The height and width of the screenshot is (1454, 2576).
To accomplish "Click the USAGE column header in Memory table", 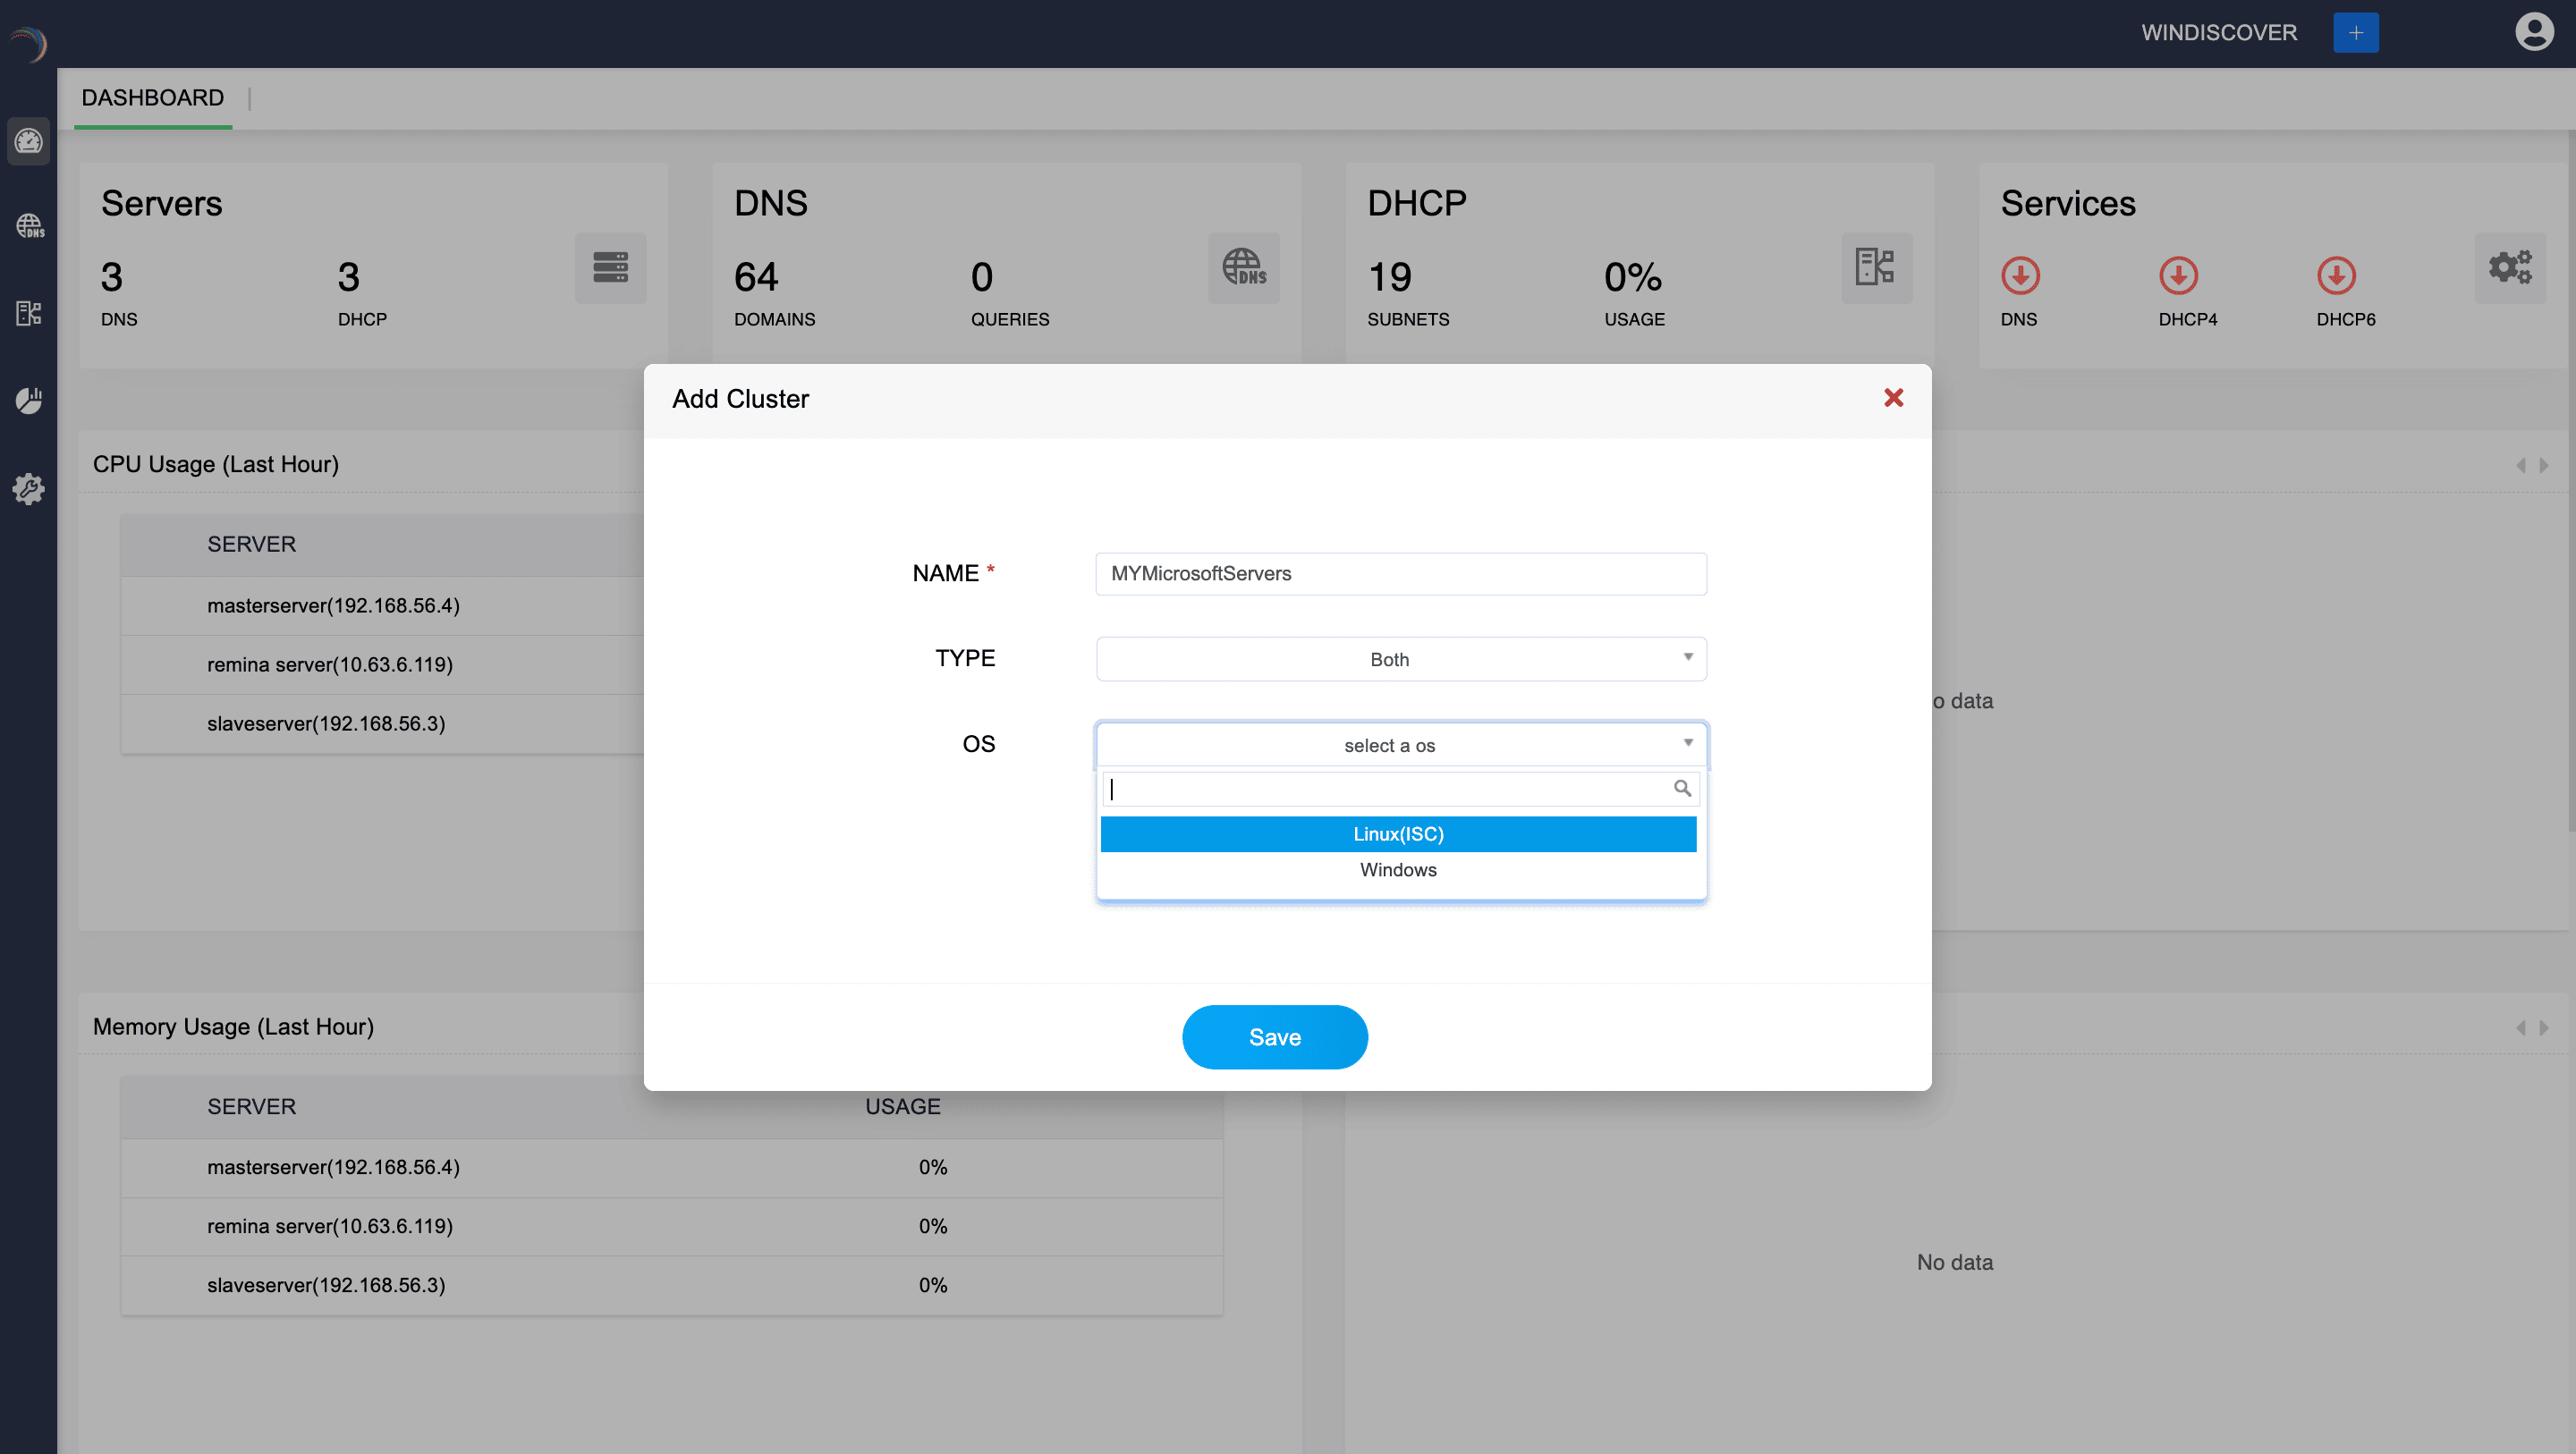I will 903,1106.
